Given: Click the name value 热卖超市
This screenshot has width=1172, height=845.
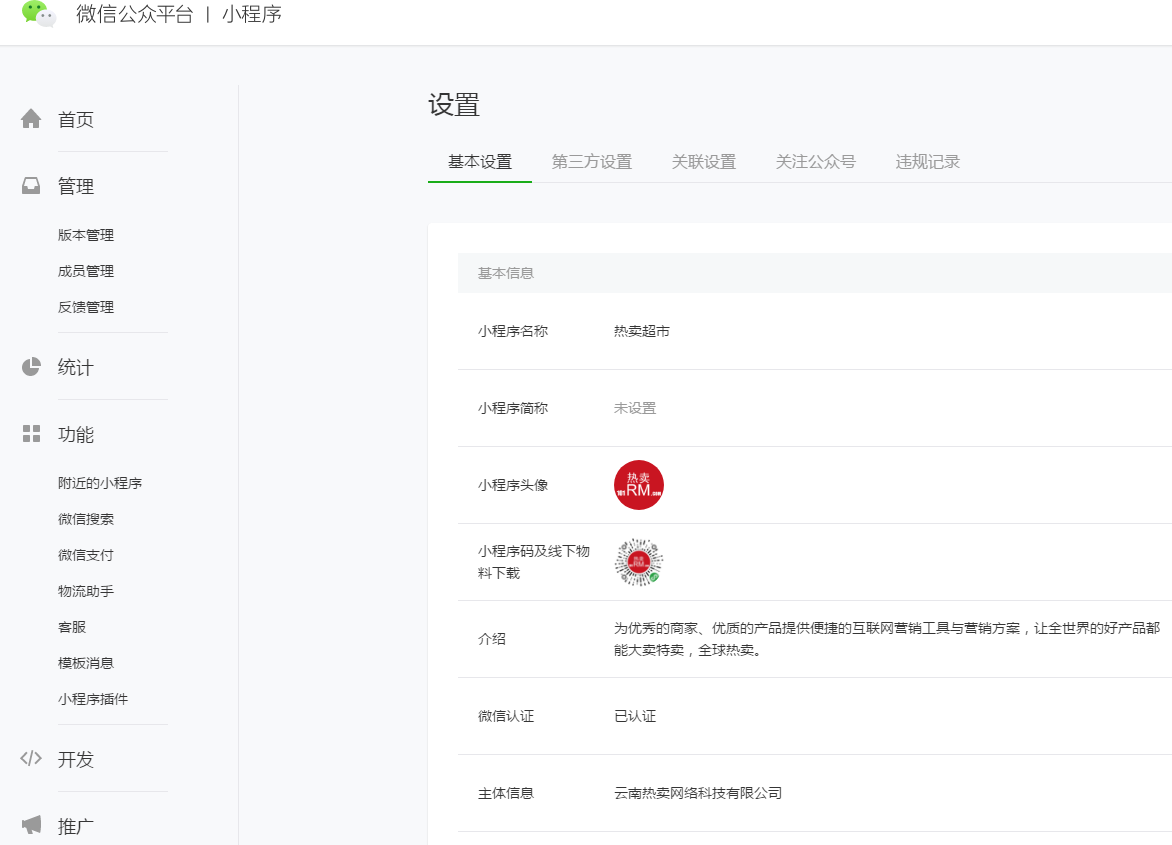Looking at the screenshot, I should coord(642,330).
